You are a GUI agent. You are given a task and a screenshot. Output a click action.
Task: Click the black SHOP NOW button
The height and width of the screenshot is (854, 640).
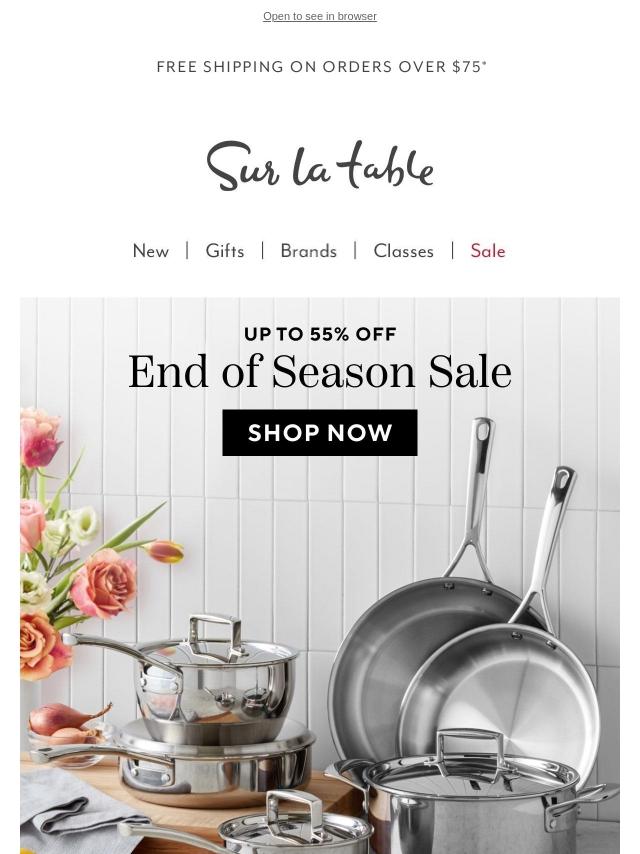pos(320,433)
